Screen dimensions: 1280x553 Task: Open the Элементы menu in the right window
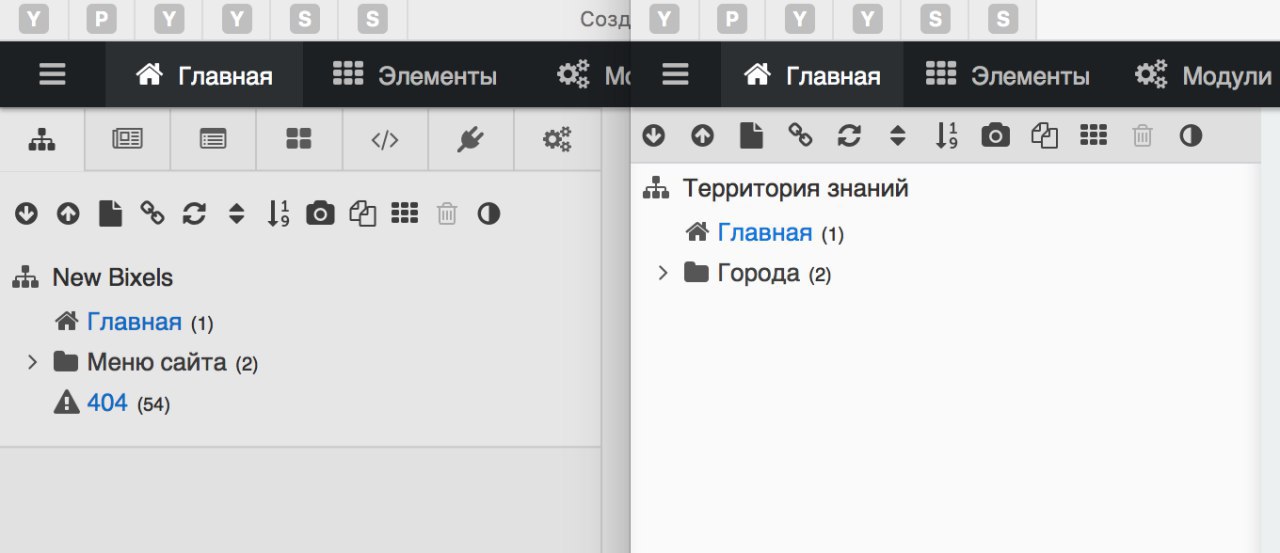(x=1007, y=75)
